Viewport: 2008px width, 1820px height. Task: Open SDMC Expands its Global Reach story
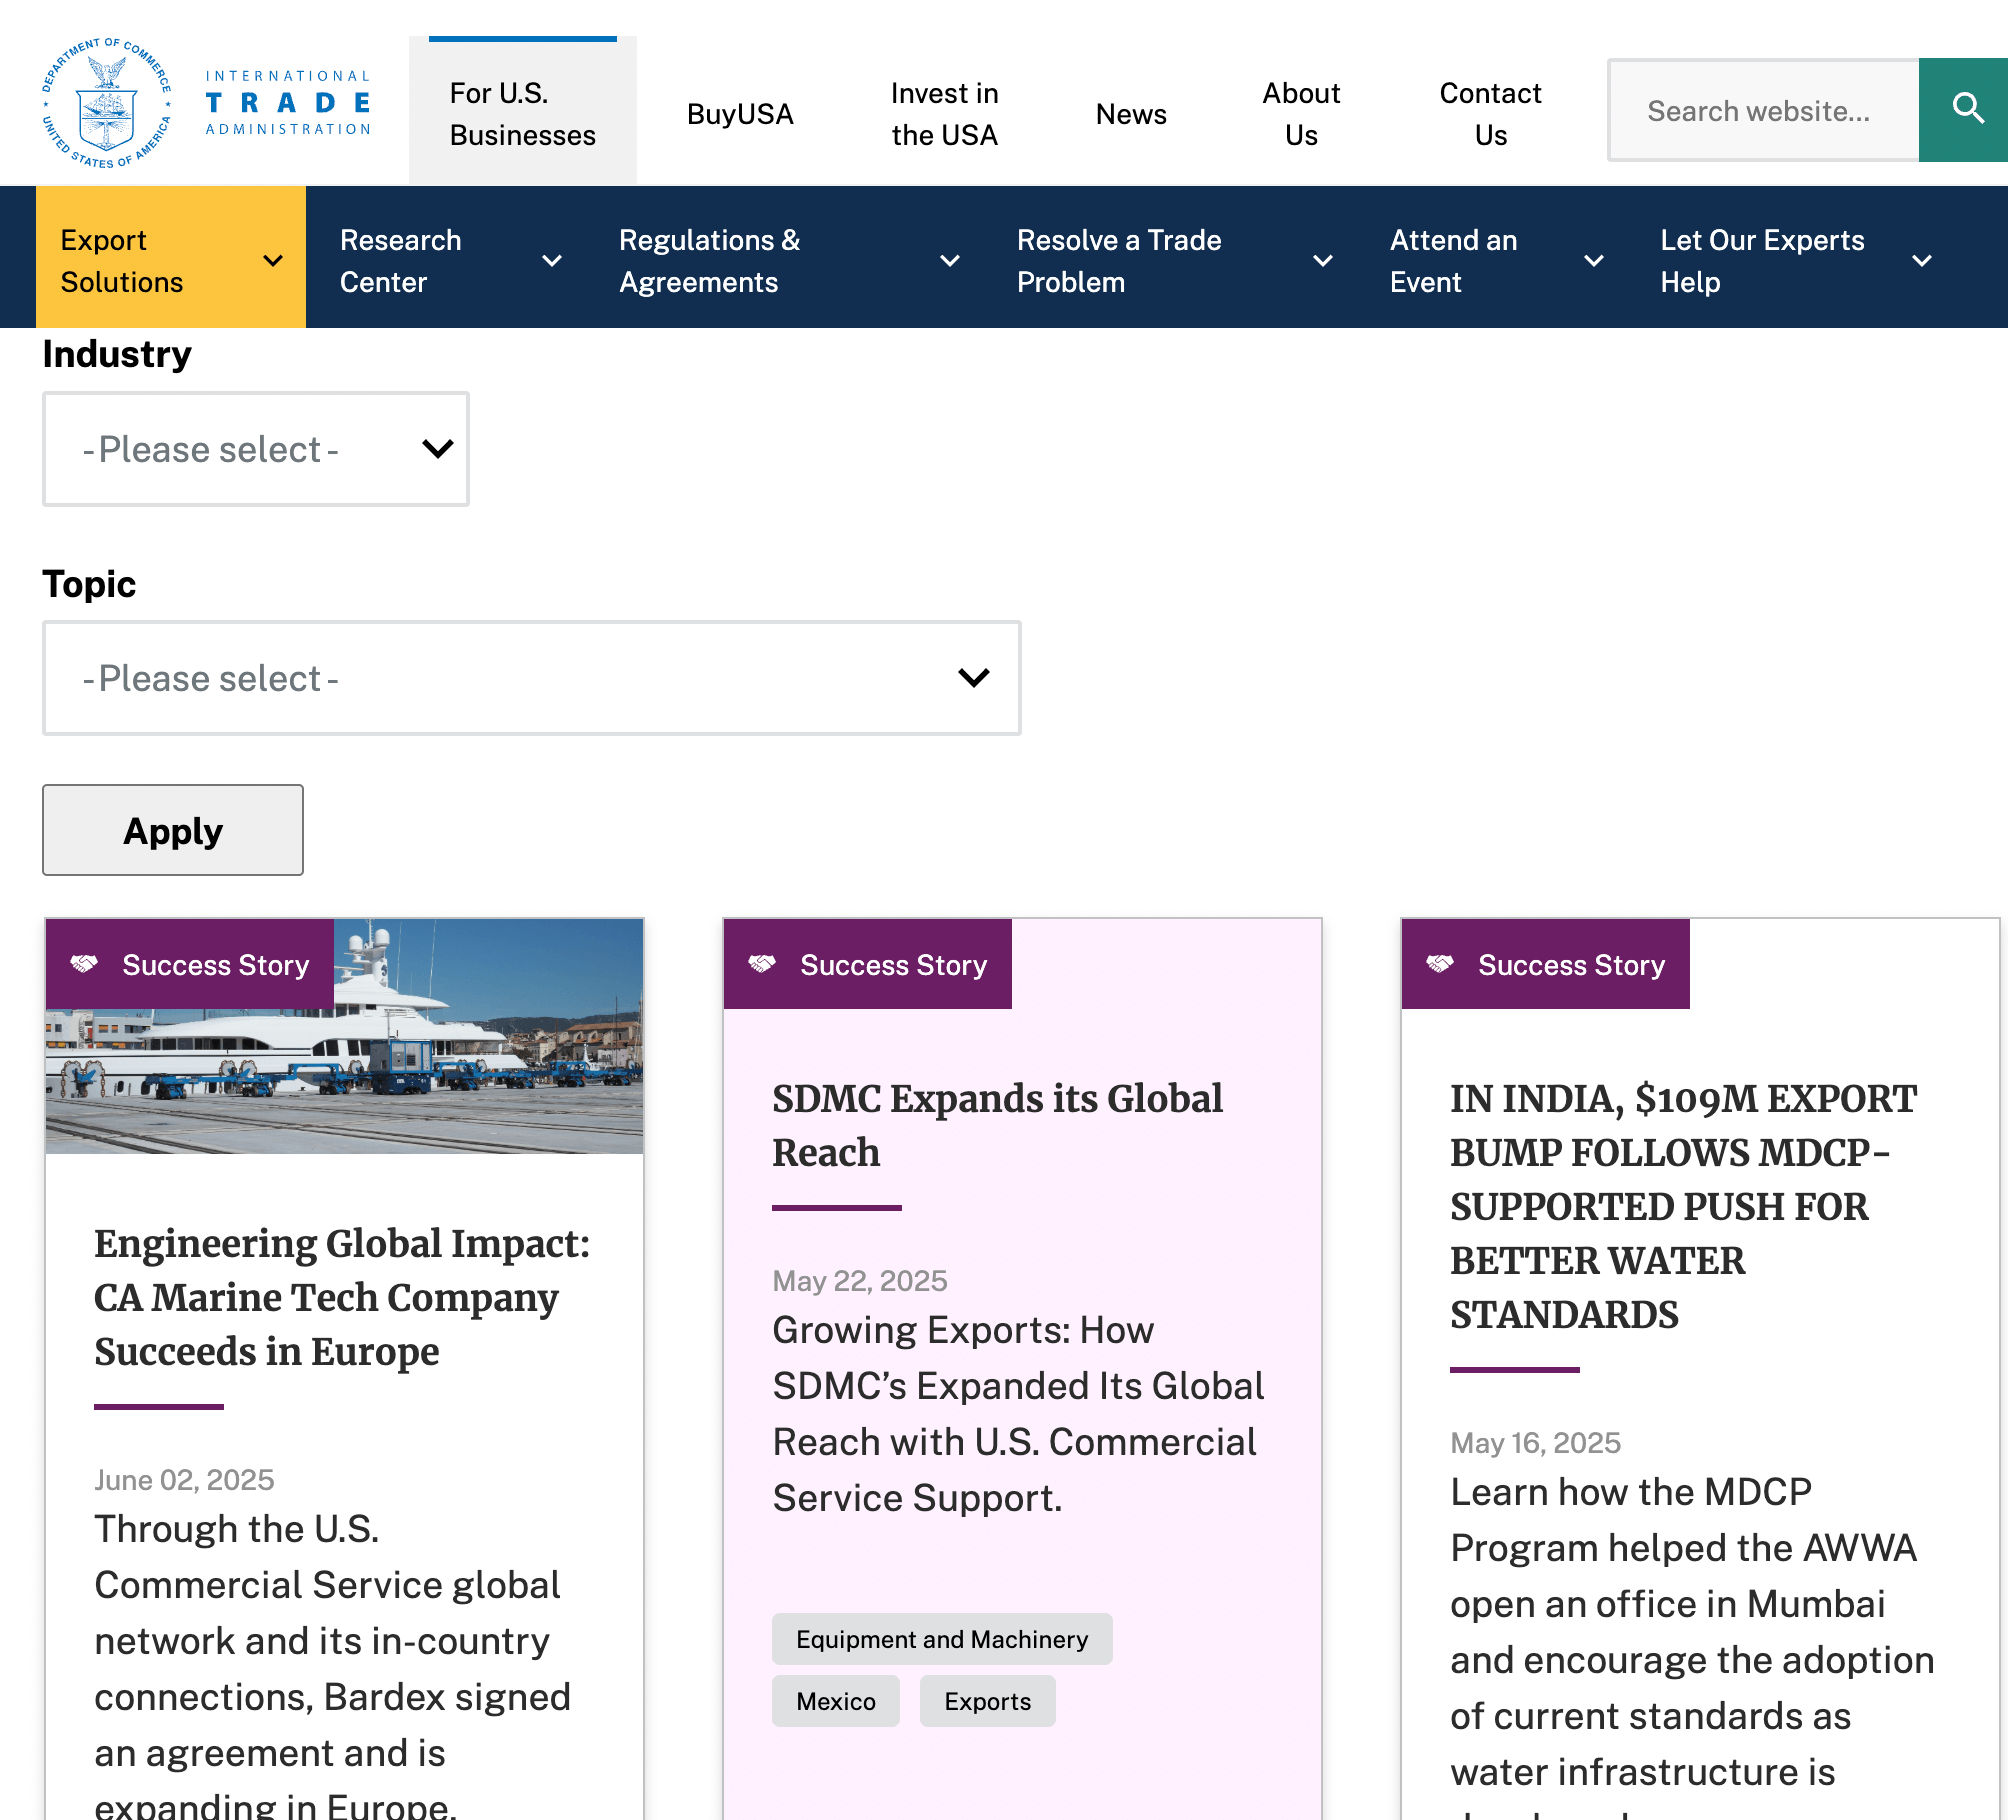[997, 1125]
